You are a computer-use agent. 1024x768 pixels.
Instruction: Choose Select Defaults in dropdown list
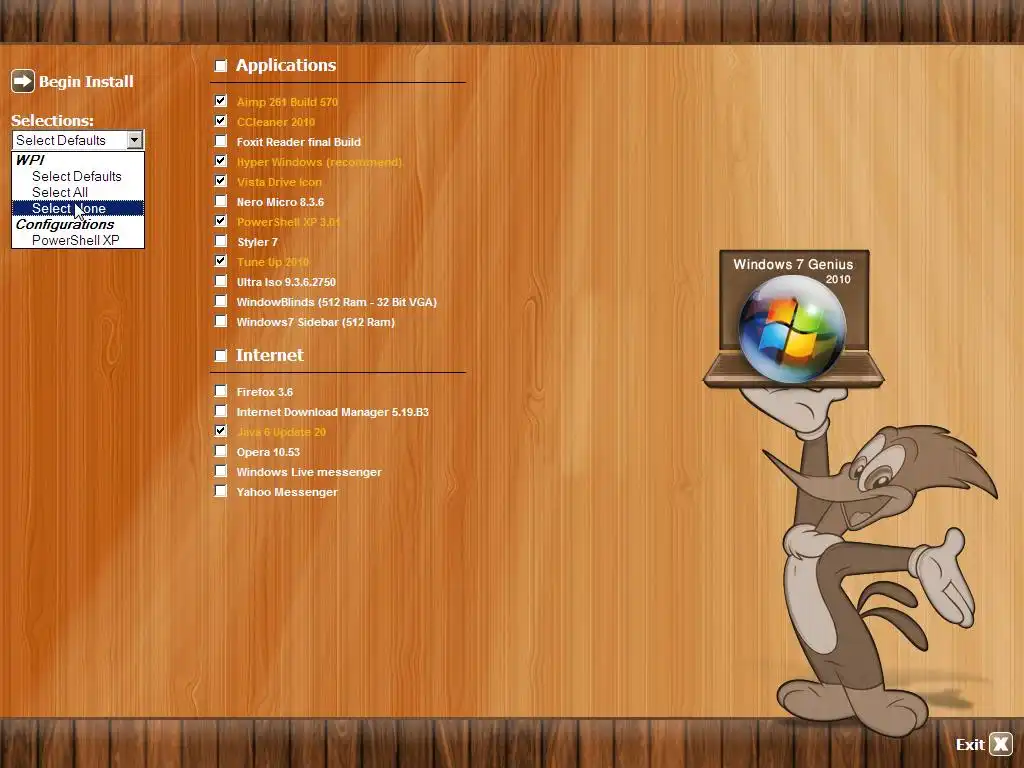click(x=77, y=176)
